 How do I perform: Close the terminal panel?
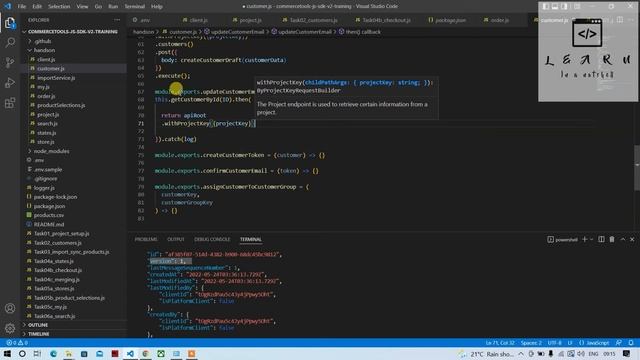[632, 239]
